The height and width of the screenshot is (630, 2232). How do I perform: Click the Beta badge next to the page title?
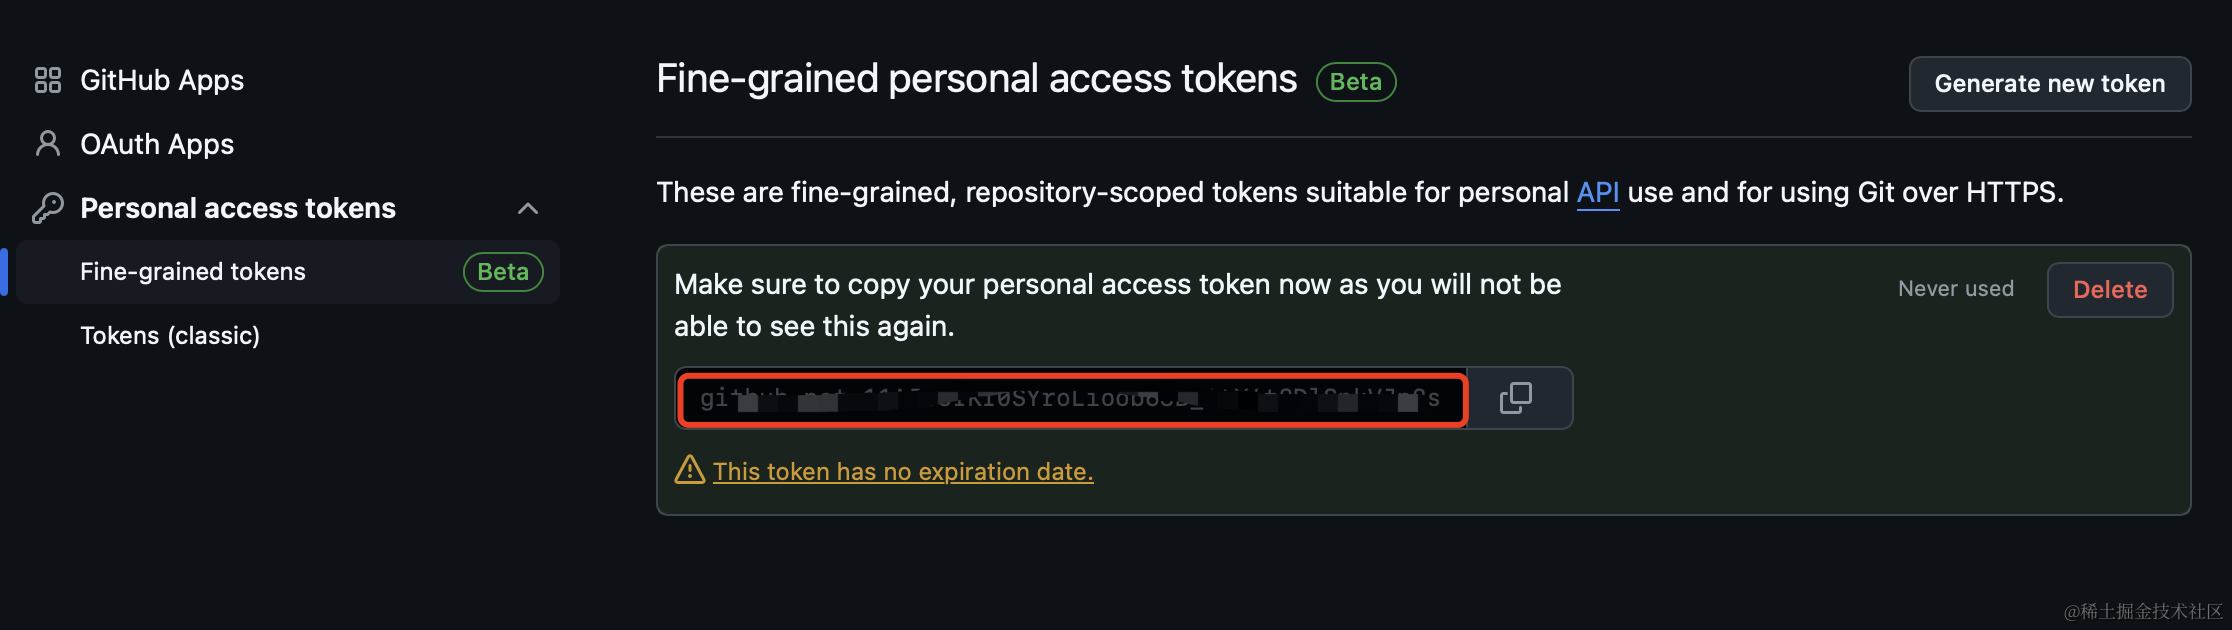coord(1356,82)
